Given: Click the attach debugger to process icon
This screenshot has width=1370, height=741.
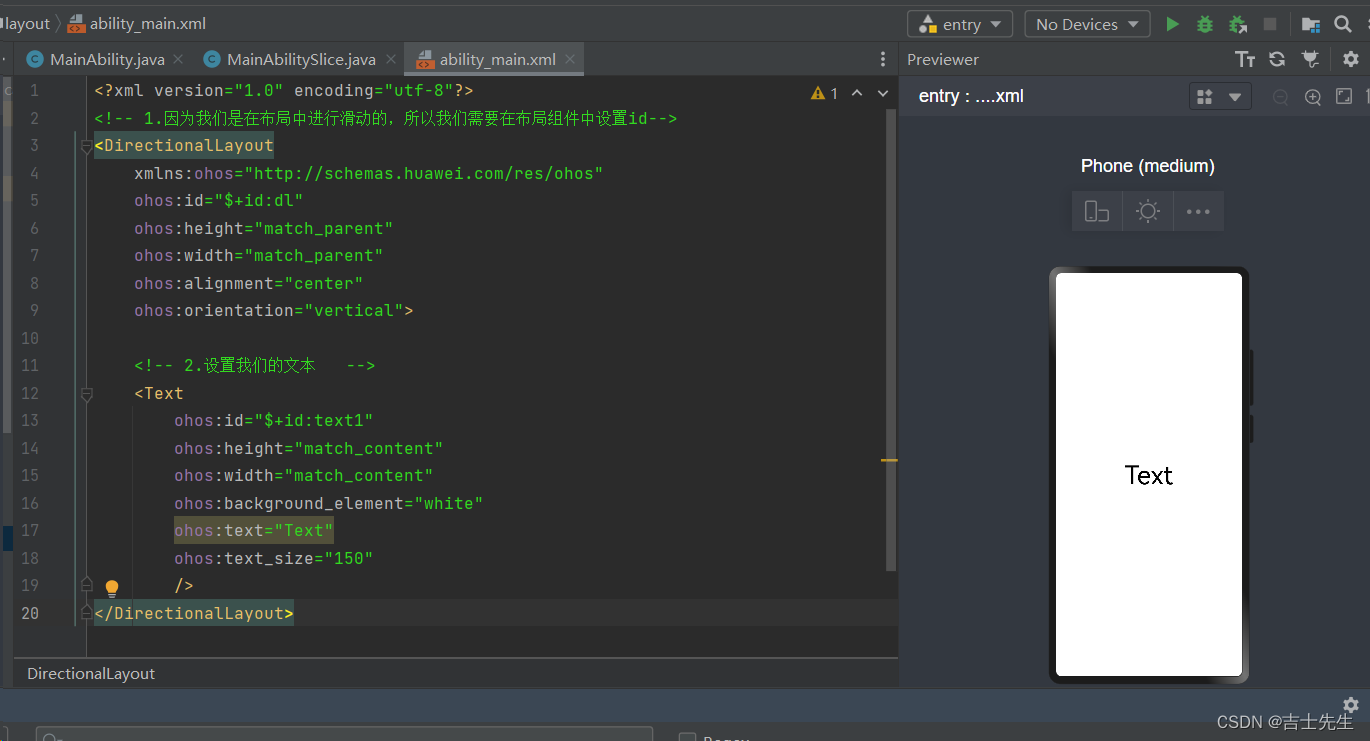Looking at the screenshot, I should click(x=1238, y=24).
